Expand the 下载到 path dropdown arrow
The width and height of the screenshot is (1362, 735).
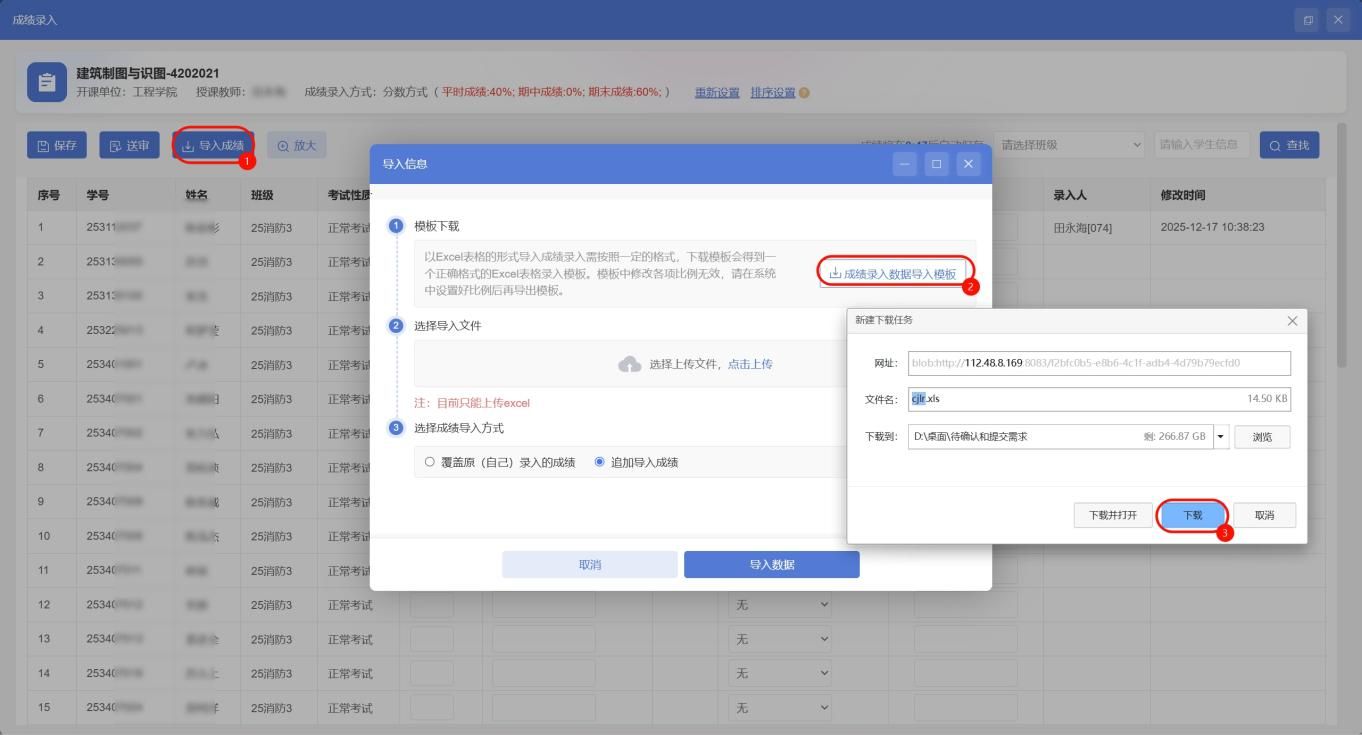coord(1221,437)
